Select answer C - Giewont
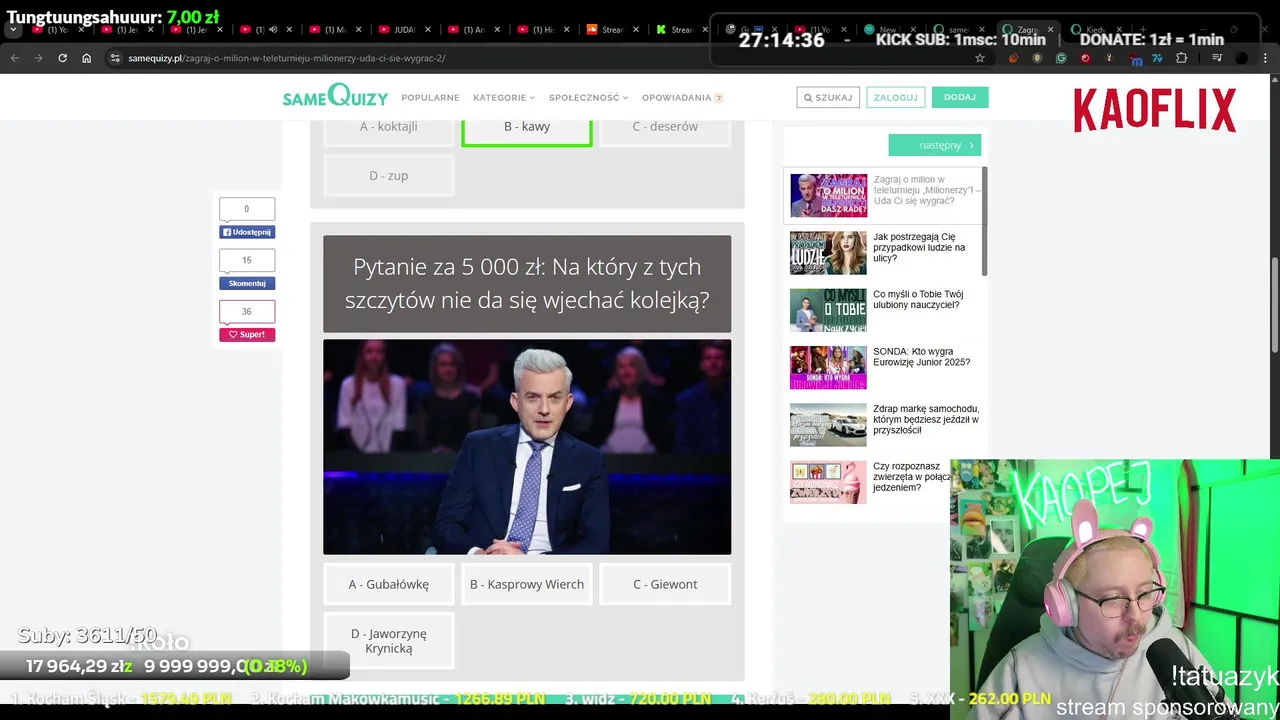The image size is (1280, 720). click(665, 584)
